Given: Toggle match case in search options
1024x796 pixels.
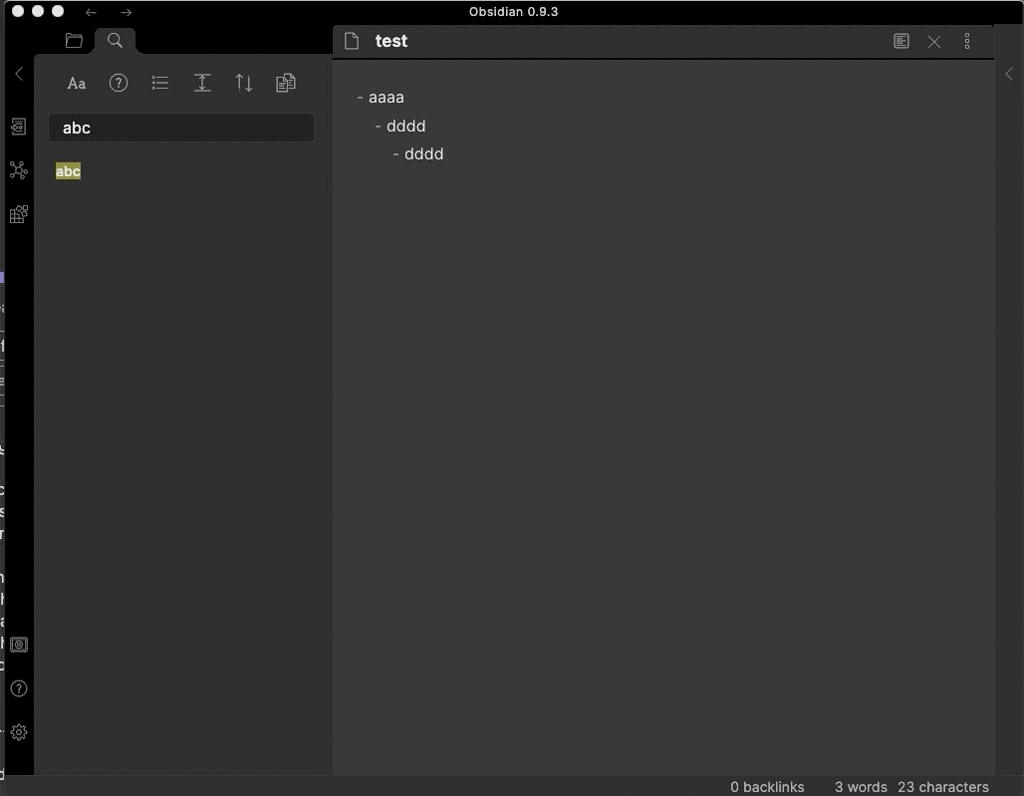Looking at the screenshot, I should (76, 83).
